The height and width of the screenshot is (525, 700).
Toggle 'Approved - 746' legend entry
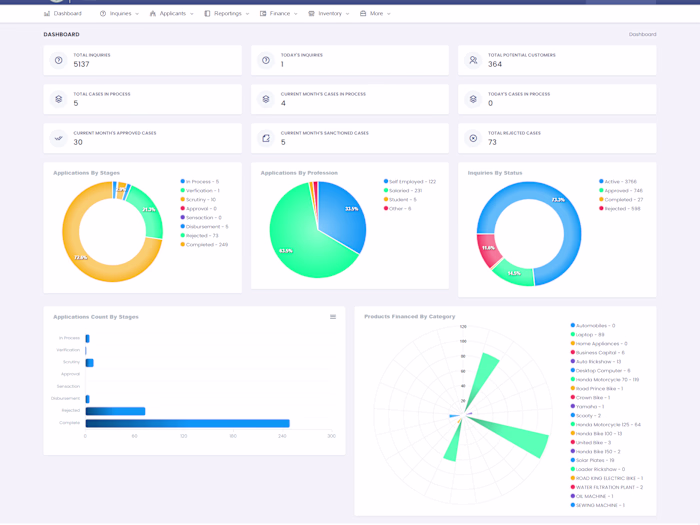coord(621,191)
